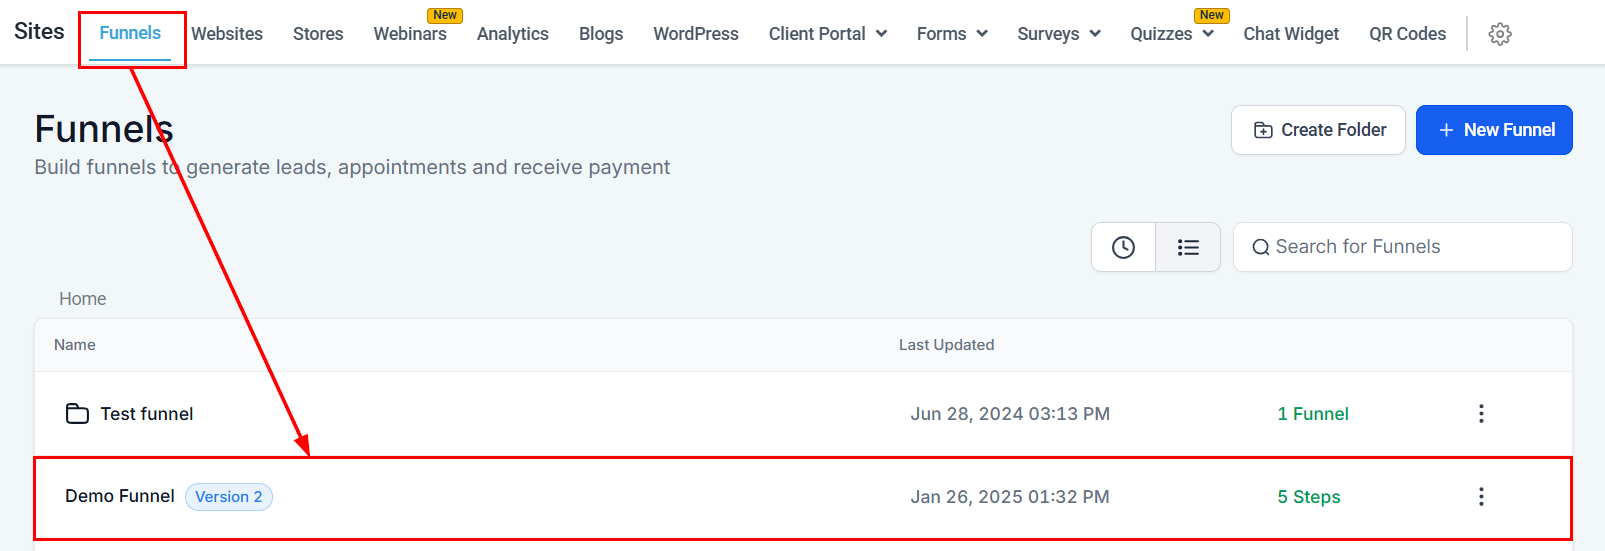
Task: Go to the WordPress tab
Action: pos(696,34)
